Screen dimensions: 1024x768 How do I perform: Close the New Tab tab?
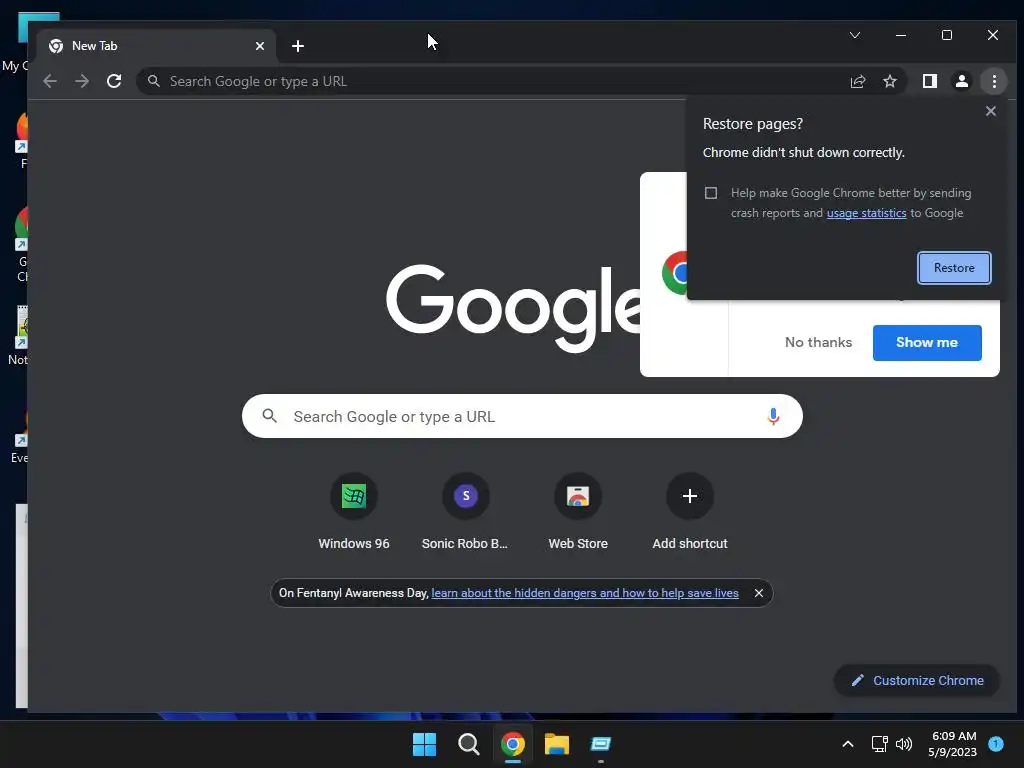260,46
